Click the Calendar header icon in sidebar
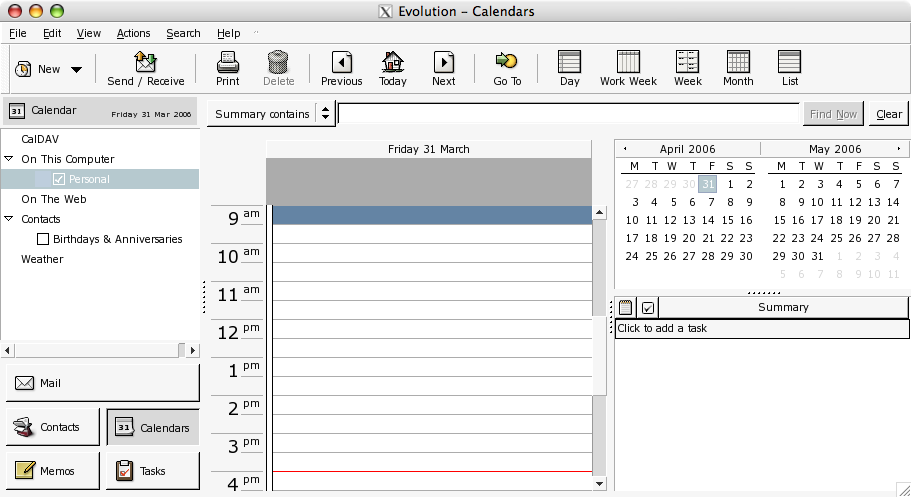The width and height of the screenshot is (911, 497). pos(17,110)
